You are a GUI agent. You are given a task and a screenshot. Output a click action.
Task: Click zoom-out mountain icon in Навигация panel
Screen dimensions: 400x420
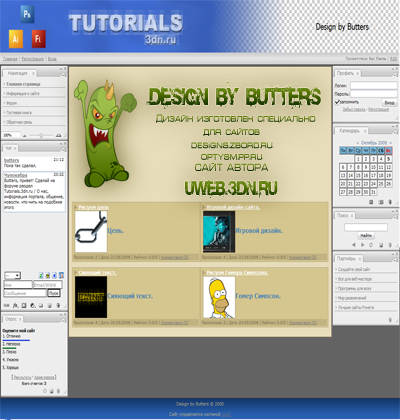click(x=24, y=136)
